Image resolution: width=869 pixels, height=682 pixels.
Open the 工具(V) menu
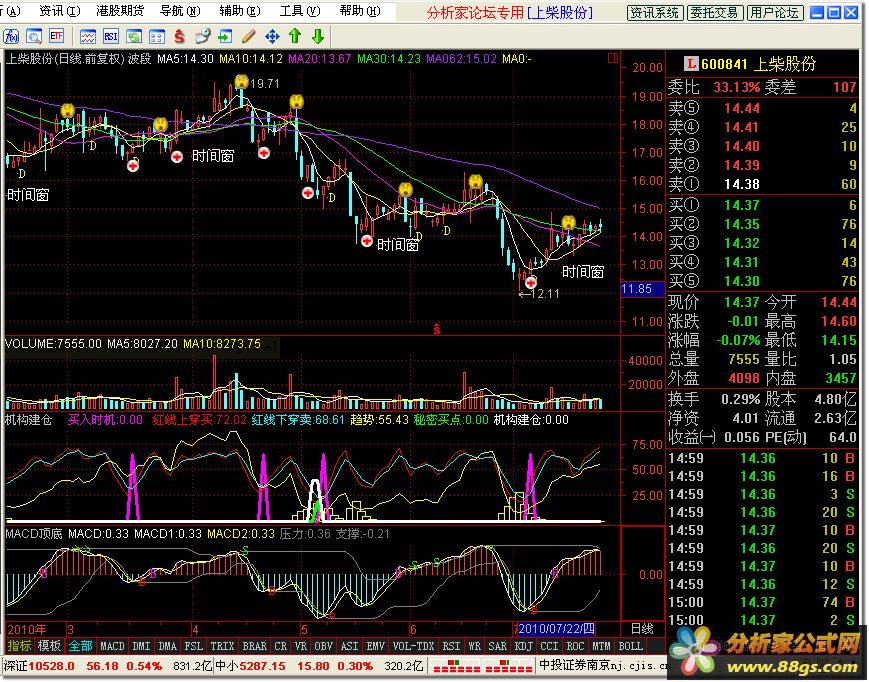(x=300, y=11)
